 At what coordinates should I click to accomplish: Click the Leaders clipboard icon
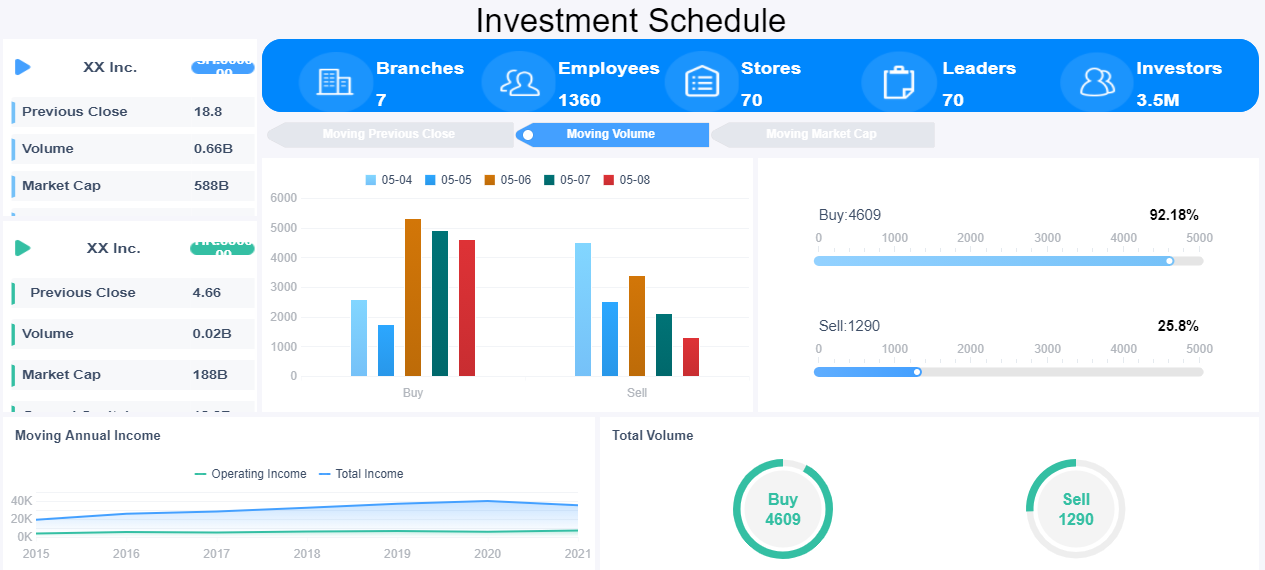click(x=898, y=82)
